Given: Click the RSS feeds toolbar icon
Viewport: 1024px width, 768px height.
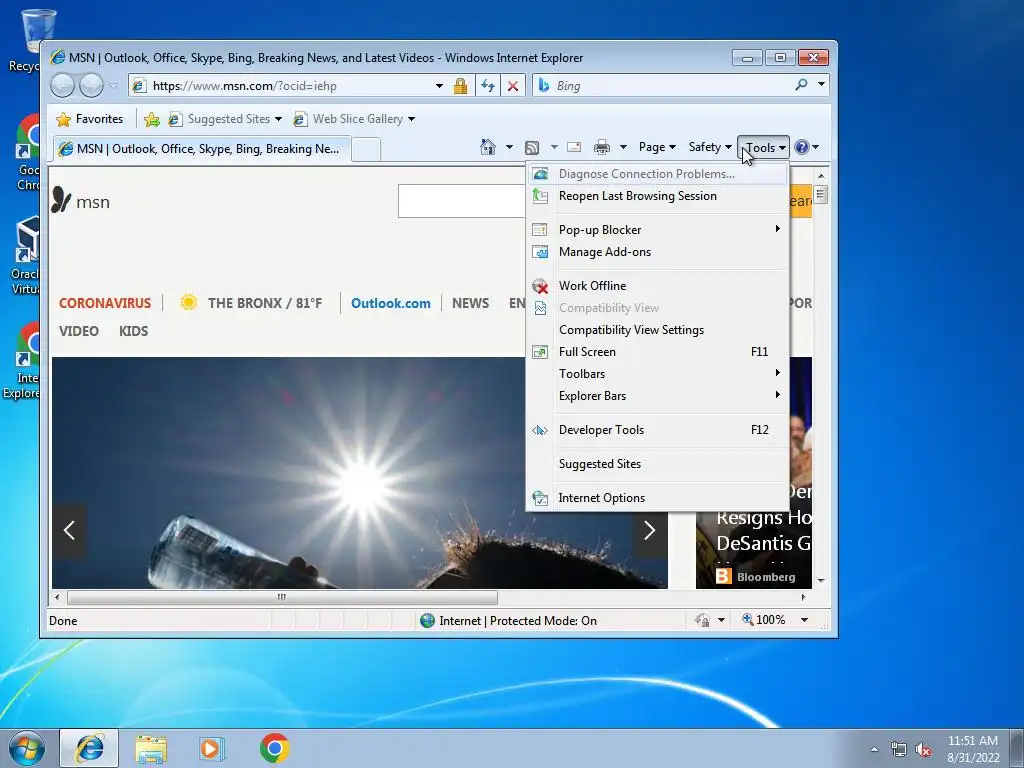Looking at the screenshot, I should (x=532, y=148).
